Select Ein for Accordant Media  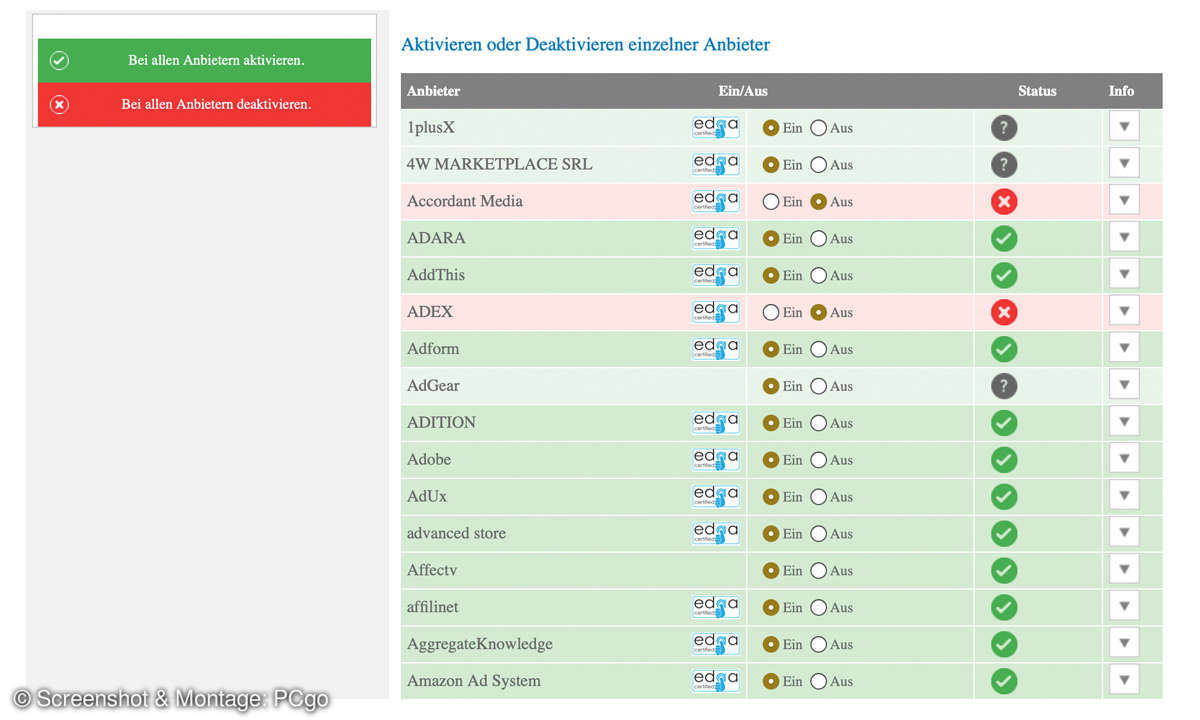pyautogui.click(x=771, y=202)
